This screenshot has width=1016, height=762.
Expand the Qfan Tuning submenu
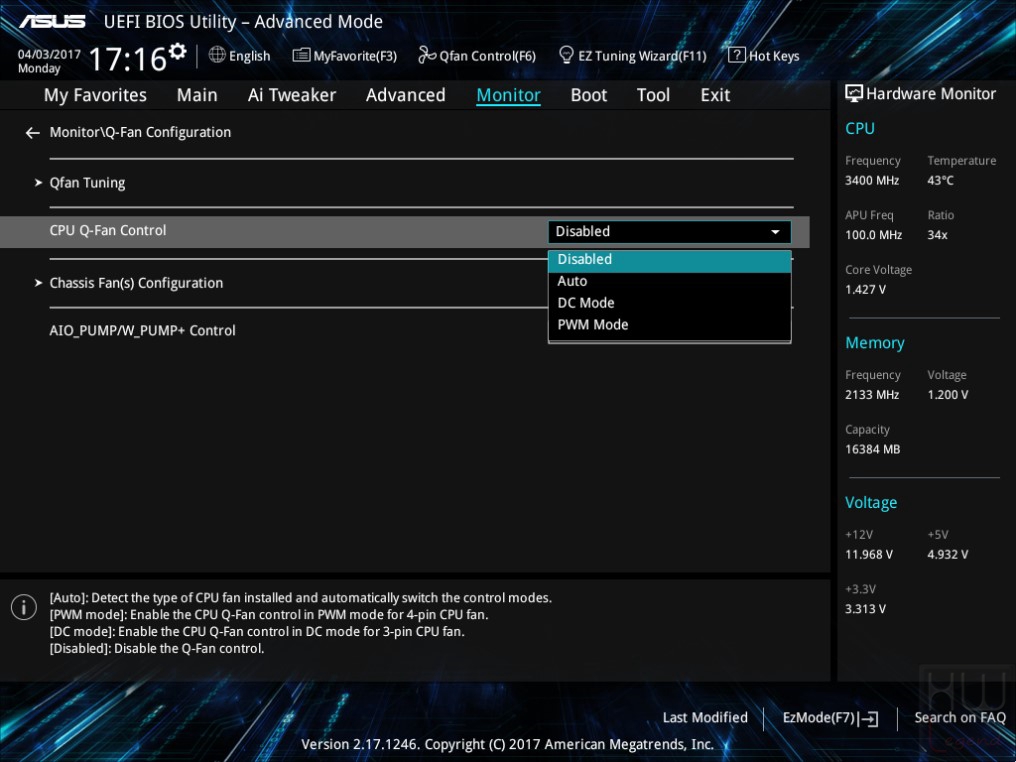(87, 183)
